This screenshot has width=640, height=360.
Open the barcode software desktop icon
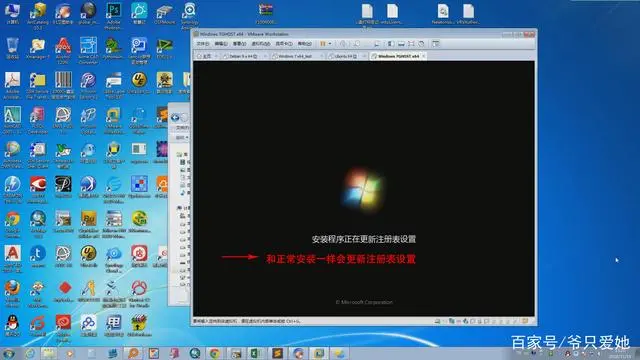(x=63, y=85)
